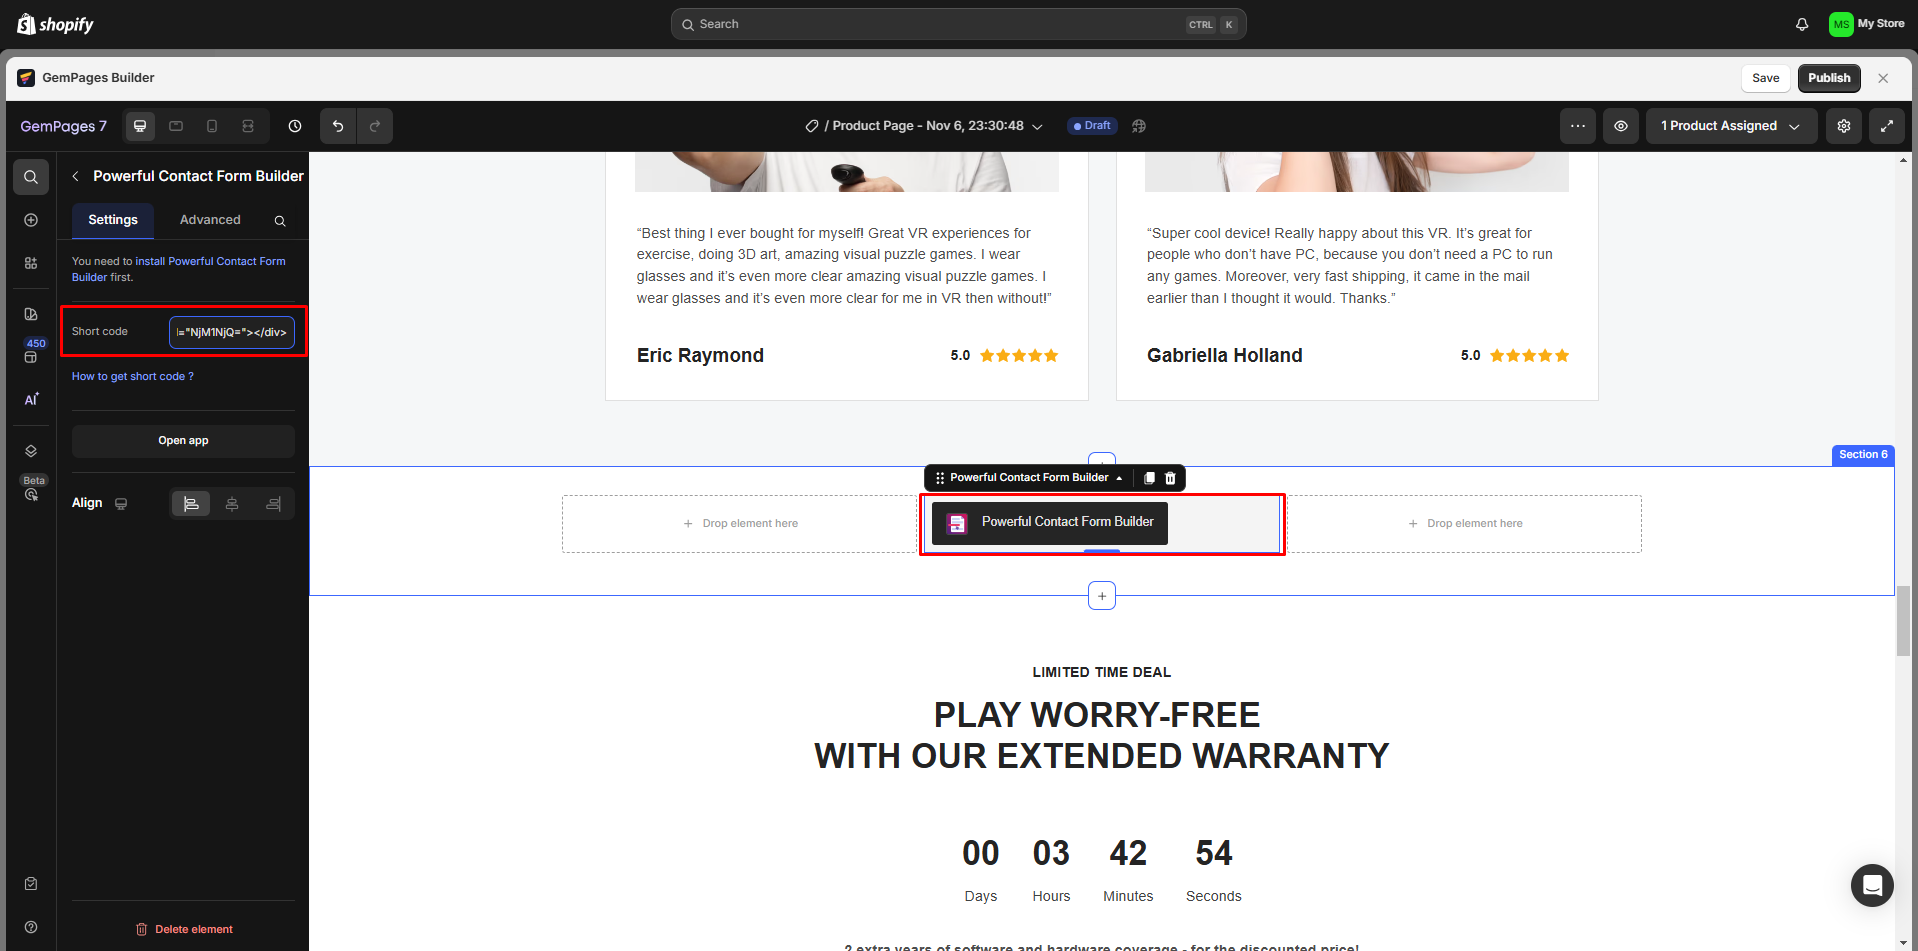Image resolution: width=1918 pixels, height=951 pixels.
Task: Open the Align device selector icon
Action: 121,504
